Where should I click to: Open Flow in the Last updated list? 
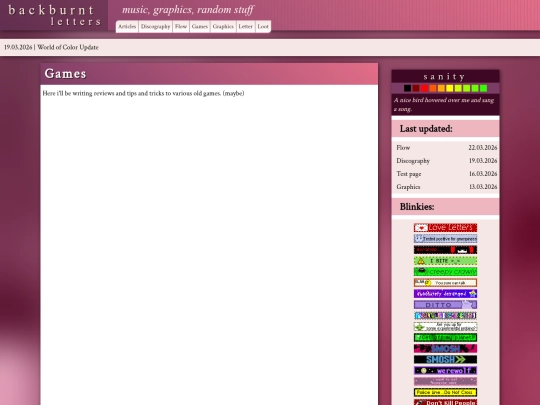[403, 148]
